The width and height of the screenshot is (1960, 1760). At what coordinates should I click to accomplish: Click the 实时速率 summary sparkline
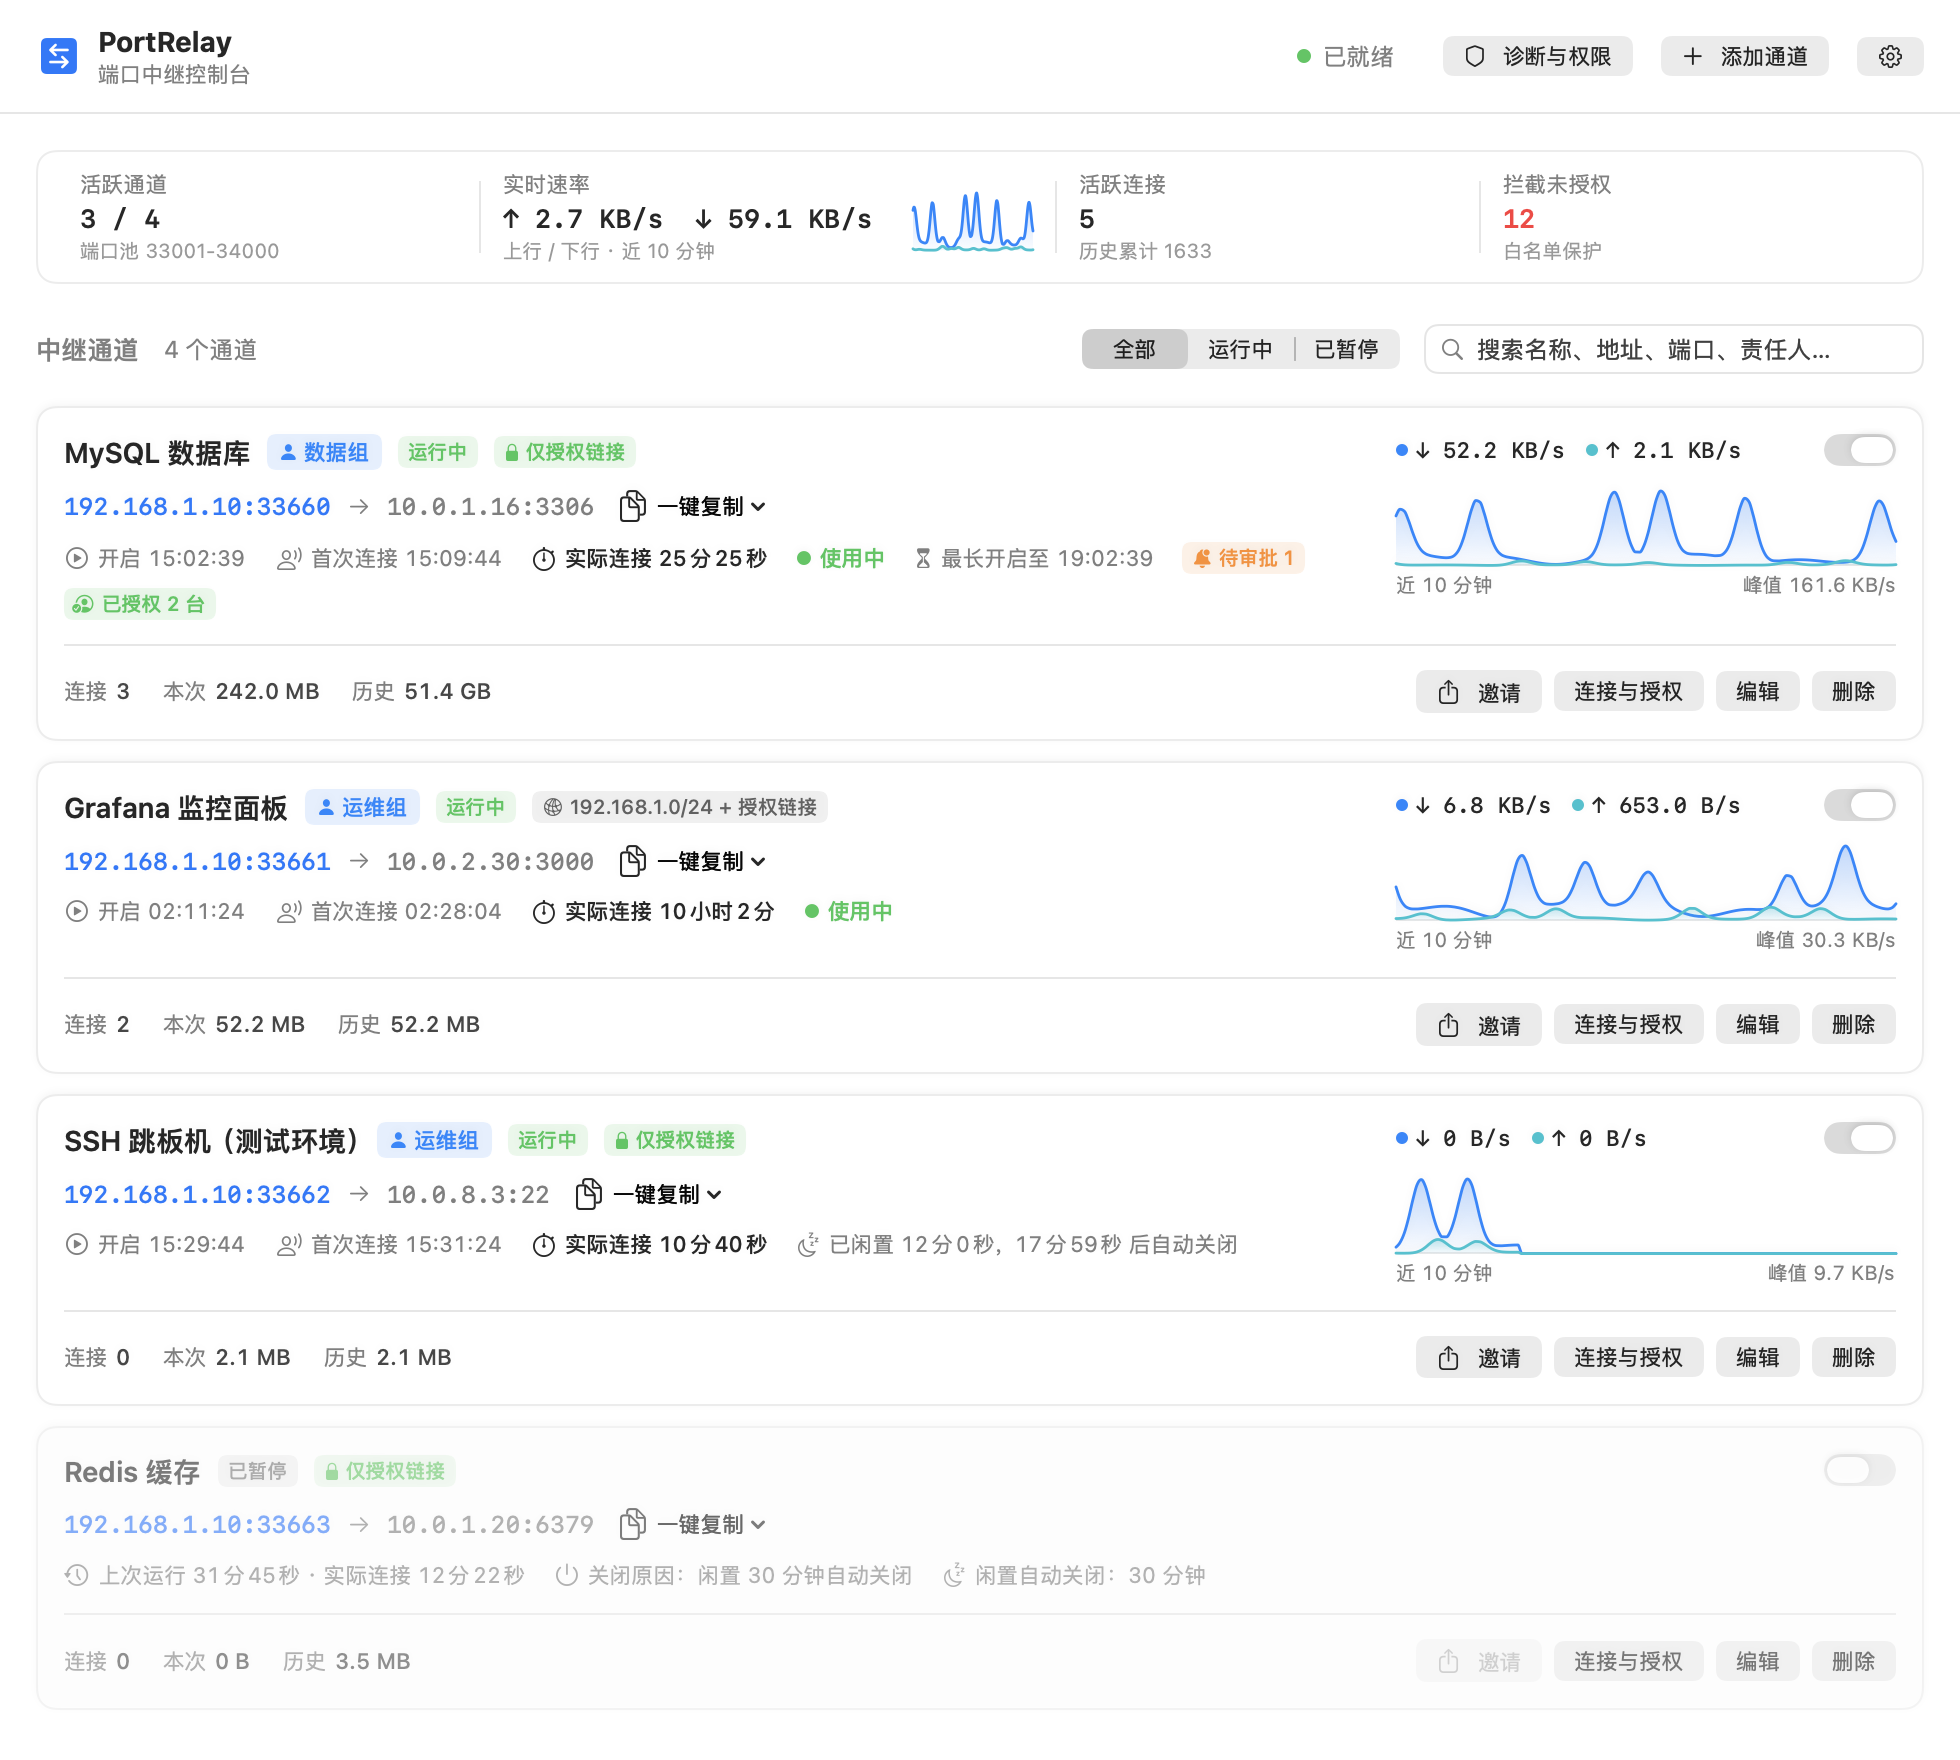pyautogui.click(x=972, y=221)
